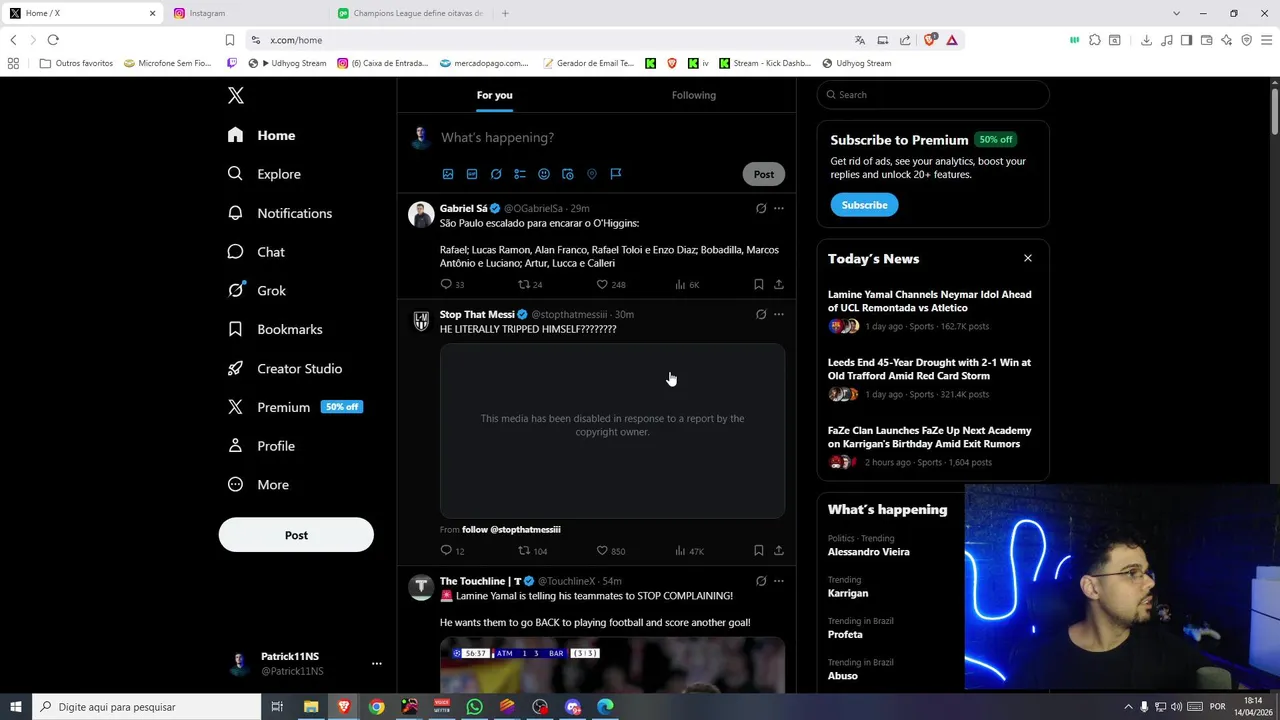Go to Profile in sidebar
The image size is (1280, 720).
[261, 446]
